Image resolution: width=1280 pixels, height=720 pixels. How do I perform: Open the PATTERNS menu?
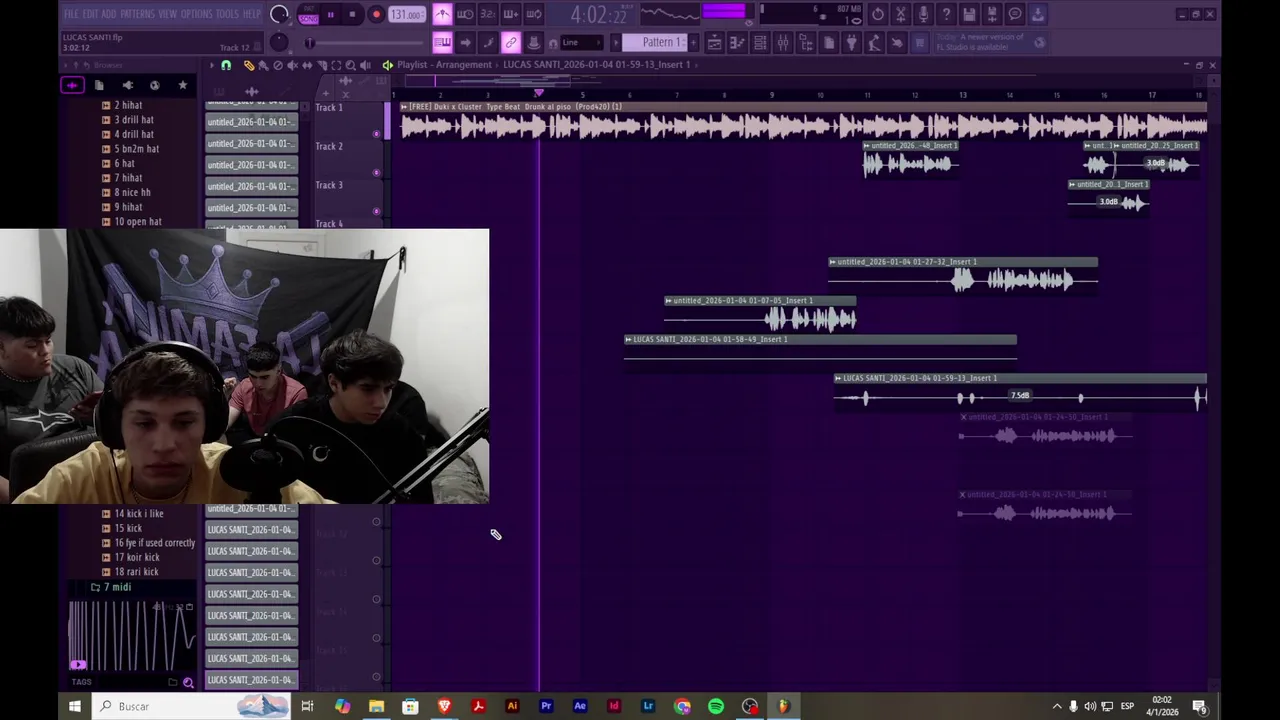[137, 14]
